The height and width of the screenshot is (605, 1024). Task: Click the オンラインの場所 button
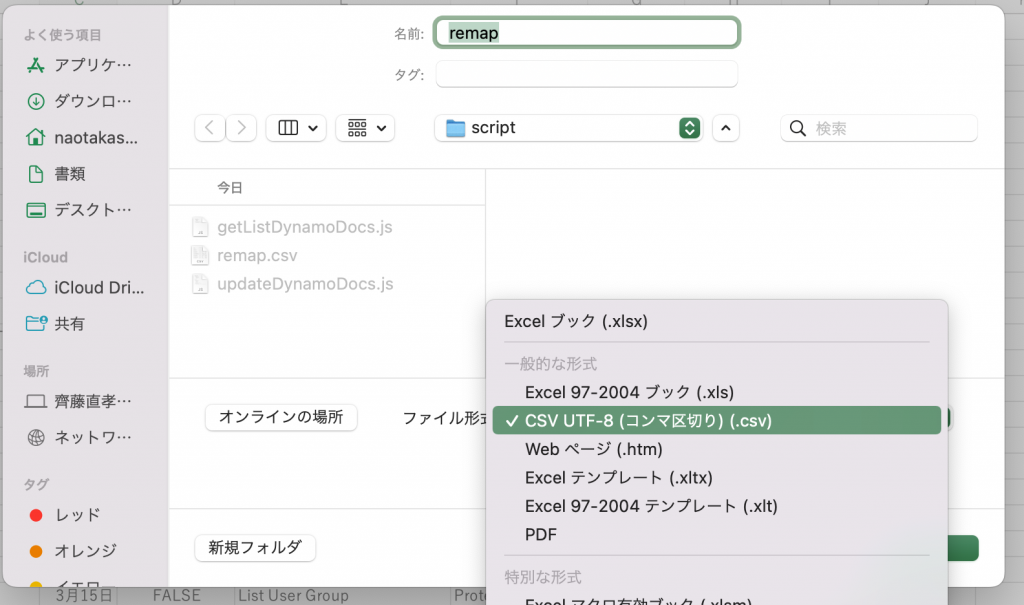click(281, 417)
